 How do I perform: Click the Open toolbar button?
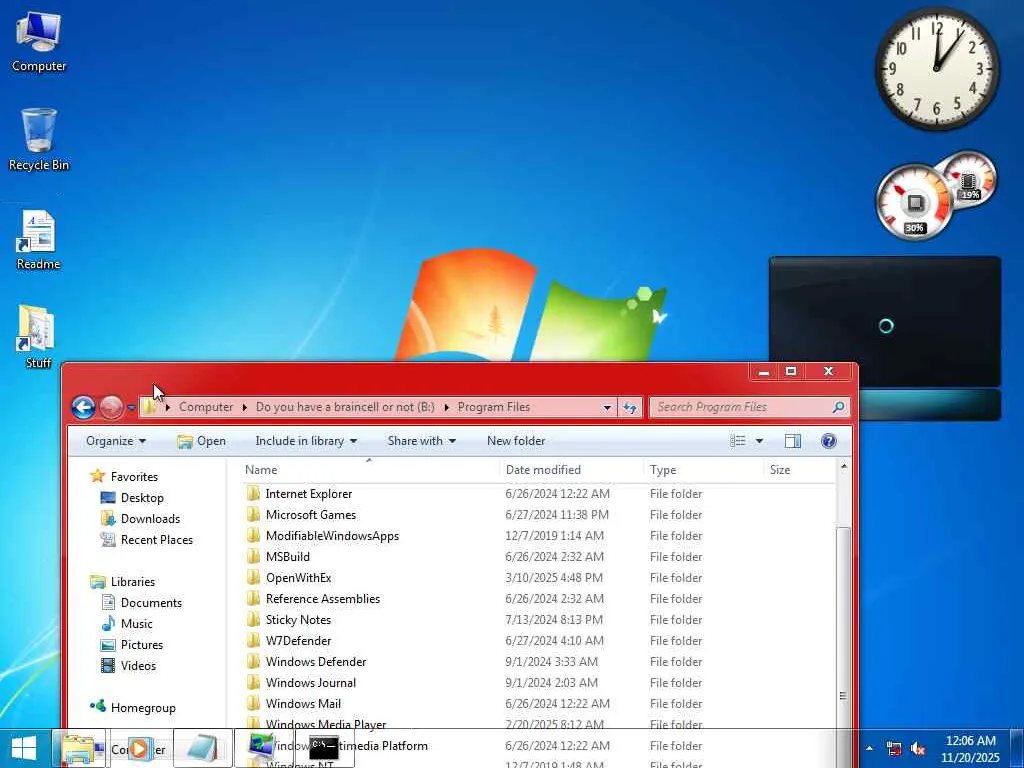tap(201, 441)
